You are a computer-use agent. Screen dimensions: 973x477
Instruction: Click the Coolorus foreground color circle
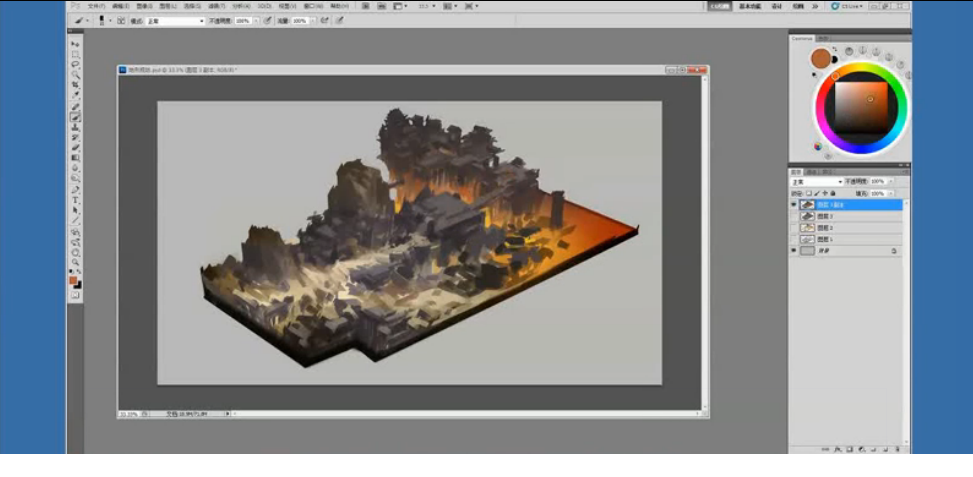[820, 59]
